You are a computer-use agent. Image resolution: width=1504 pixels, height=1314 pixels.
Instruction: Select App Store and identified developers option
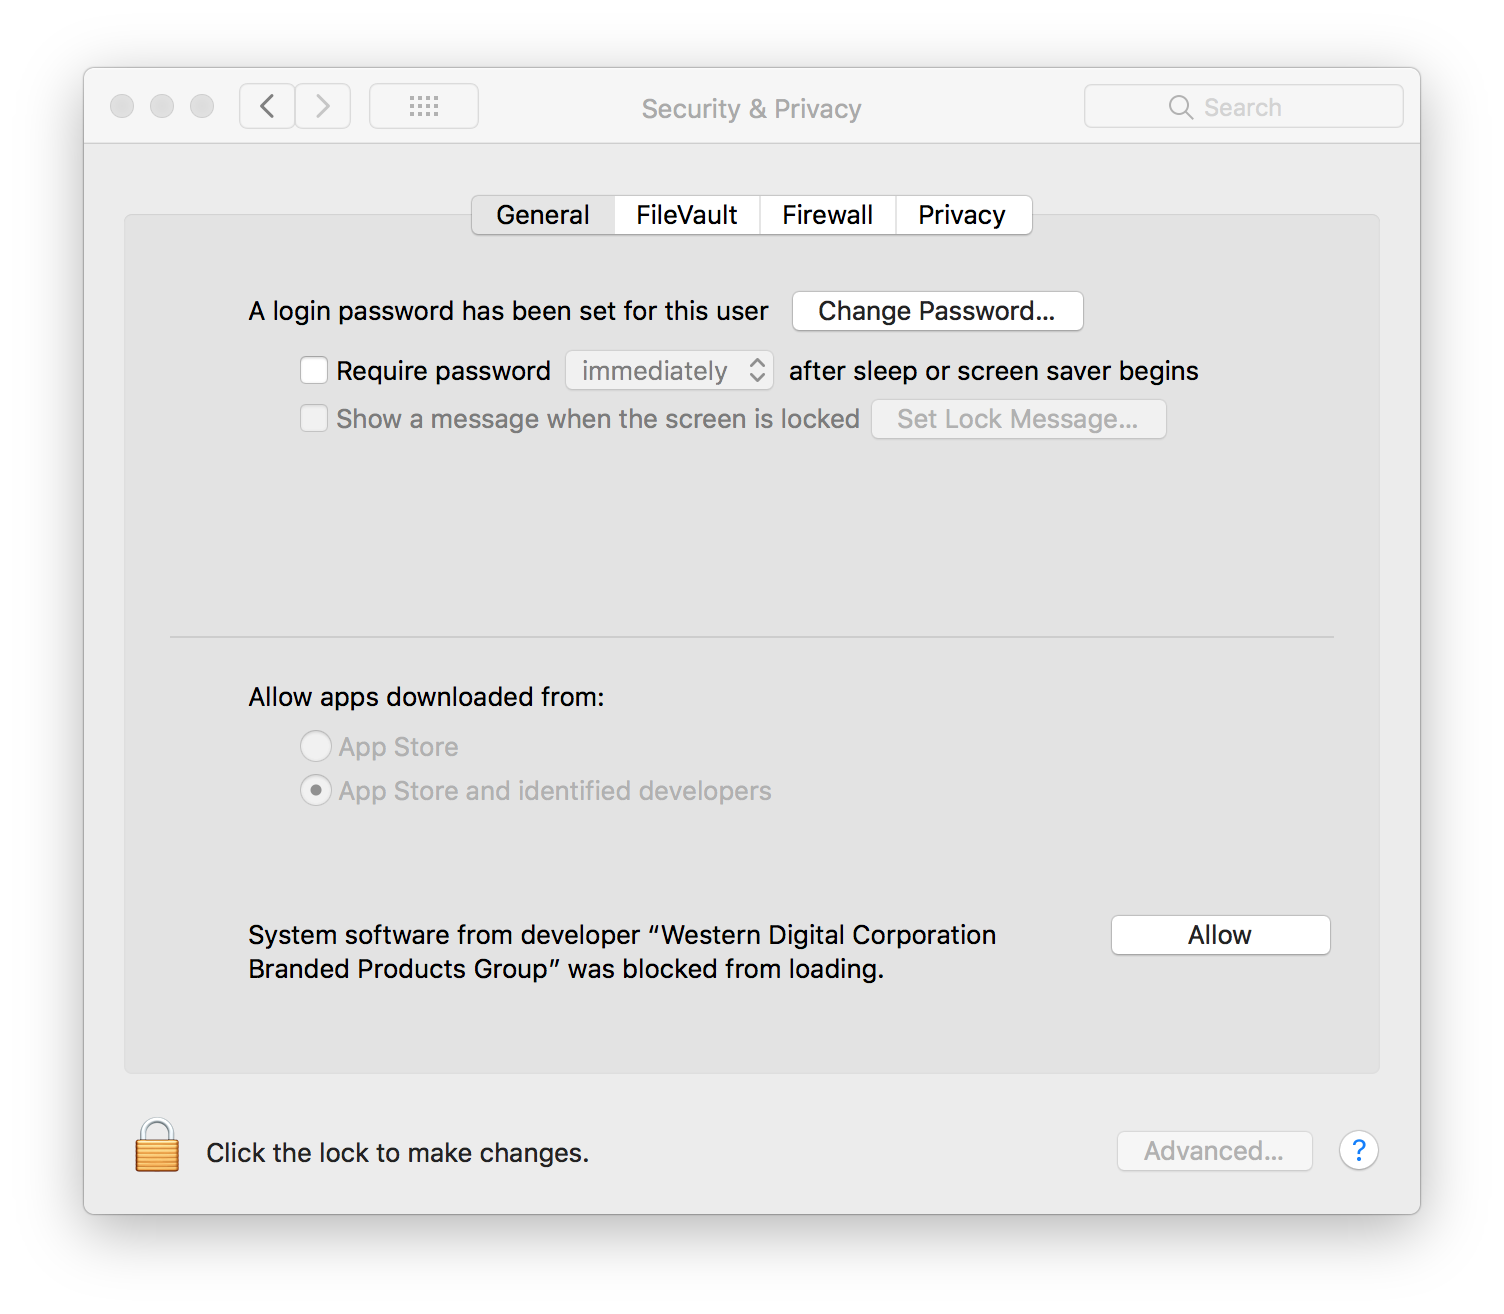(x=316, y=790)
